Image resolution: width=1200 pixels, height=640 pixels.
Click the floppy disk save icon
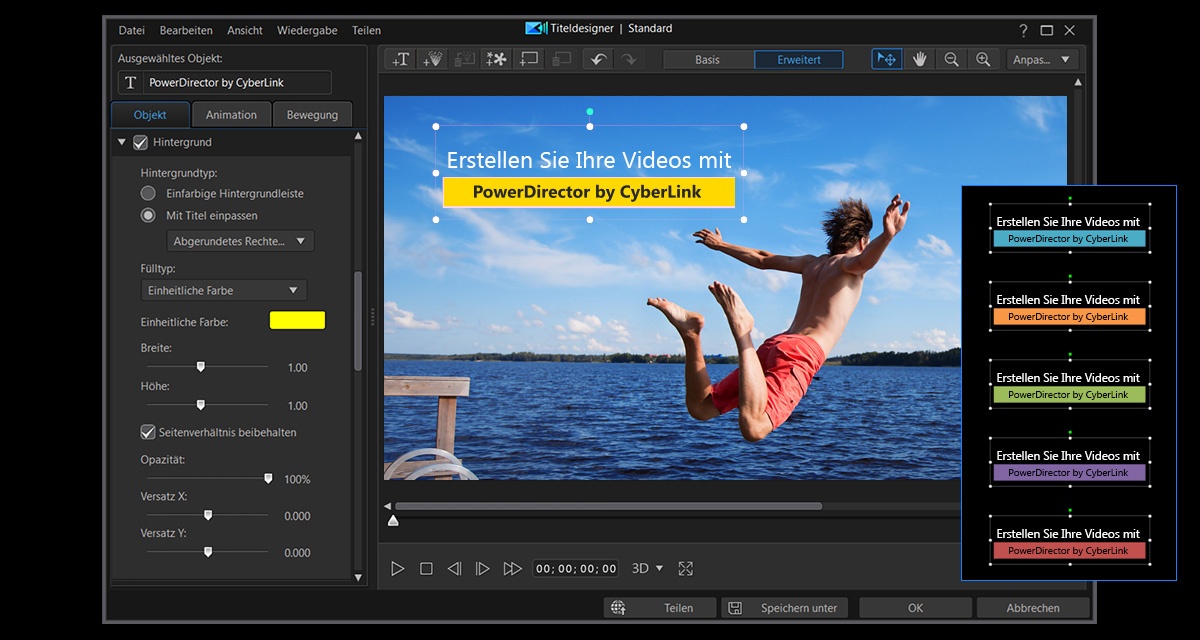pyautogui.click(x=735, y=607)
